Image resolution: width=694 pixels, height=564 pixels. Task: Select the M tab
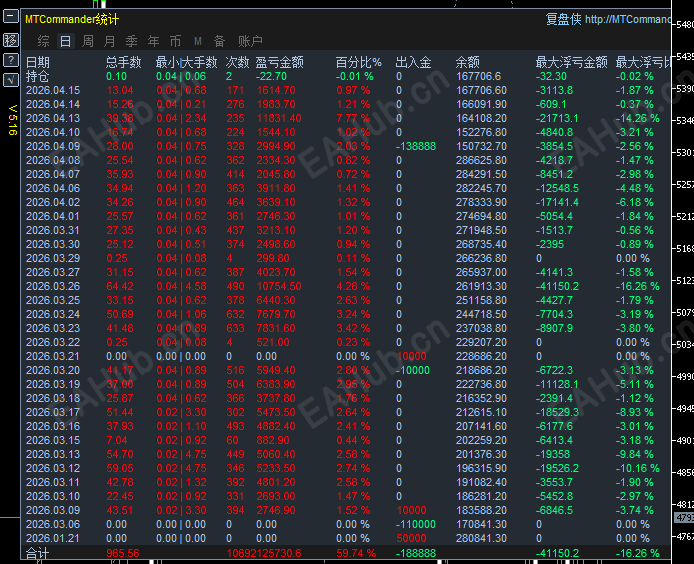point(197,41)
